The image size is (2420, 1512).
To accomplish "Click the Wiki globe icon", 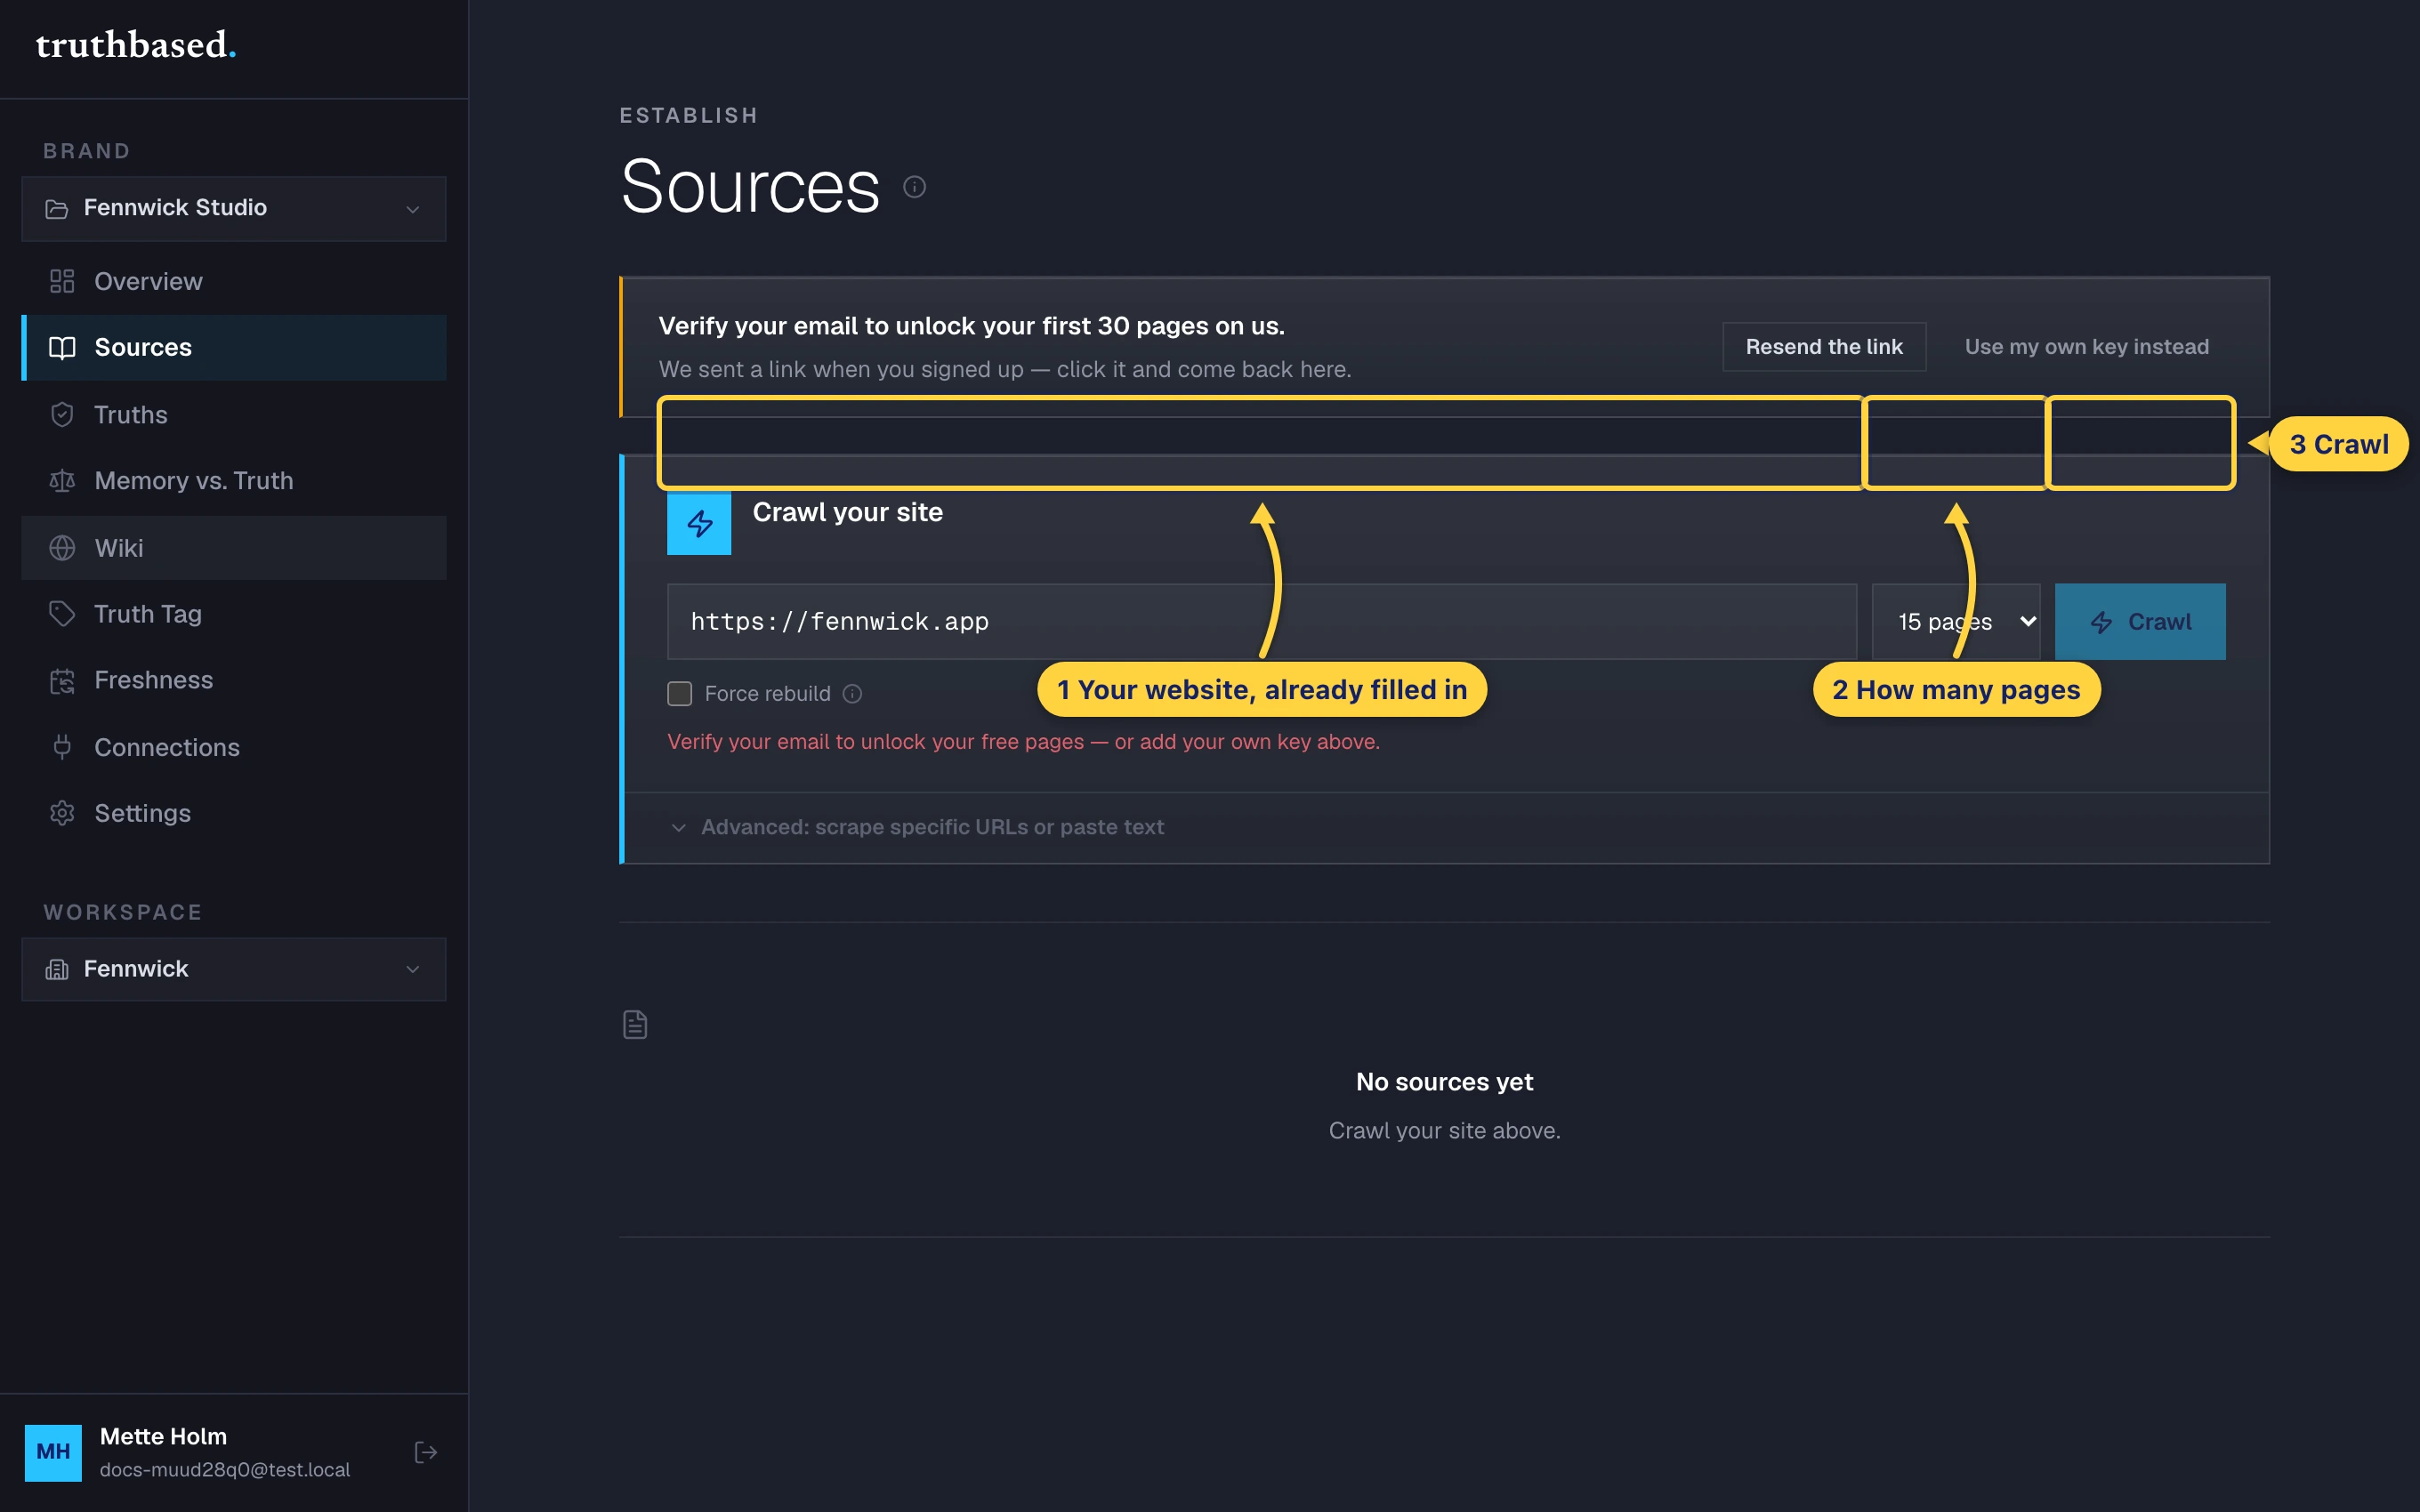I will pos(62,548).
